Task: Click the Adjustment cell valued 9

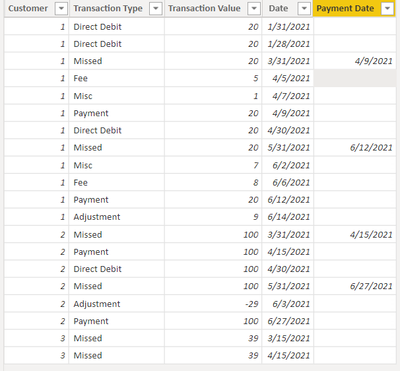Action: [x=116, y=217]
